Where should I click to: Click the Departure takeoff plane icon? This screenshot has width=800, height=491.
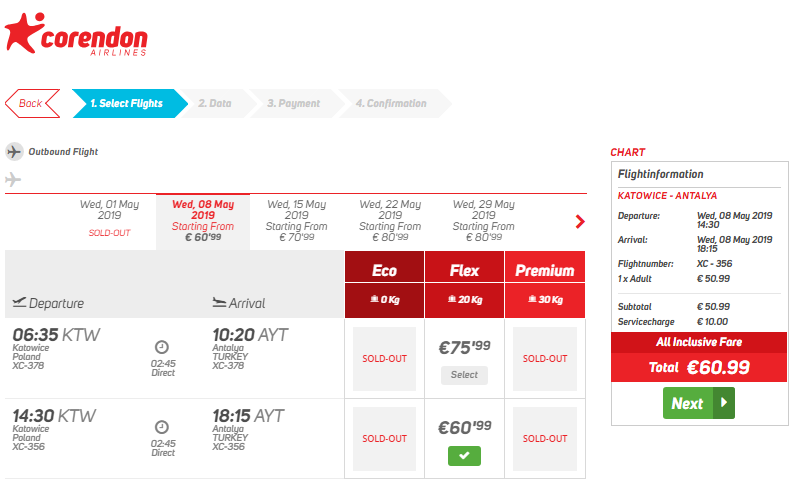click(x=19, y=302)
